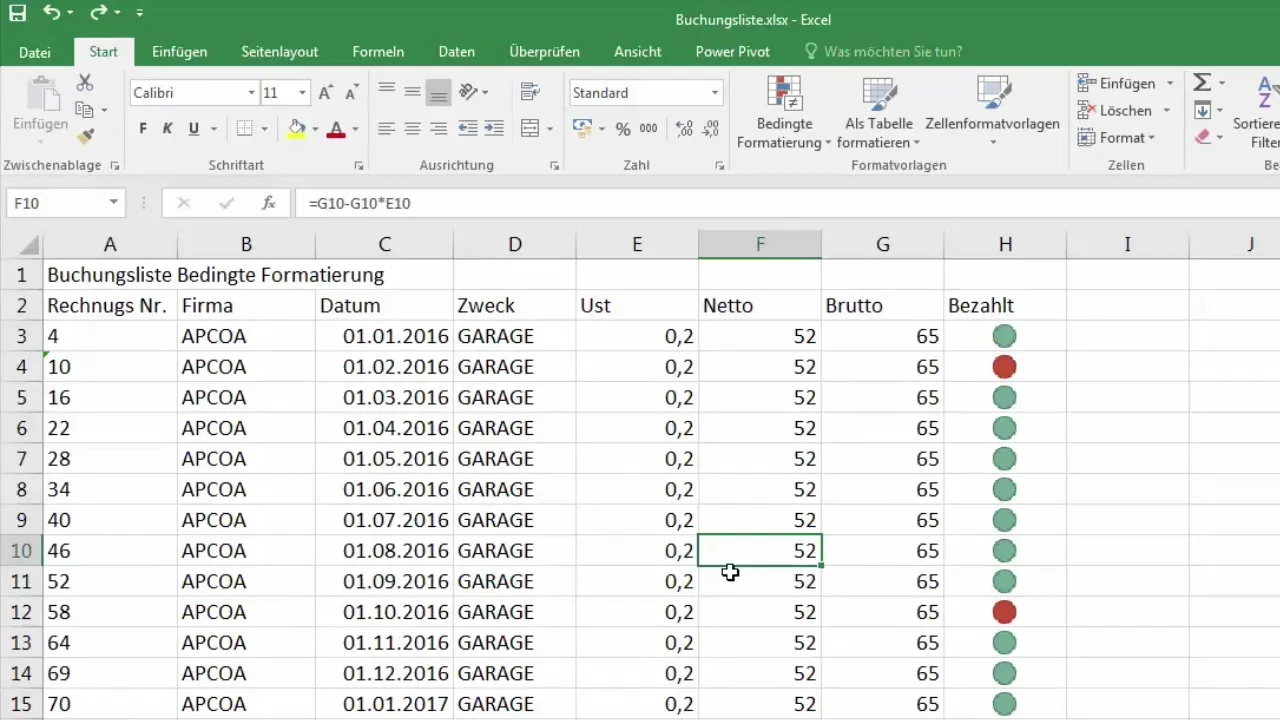Toggle bottom vertical alignment
1280x720 pixels.
pos(438,92)
